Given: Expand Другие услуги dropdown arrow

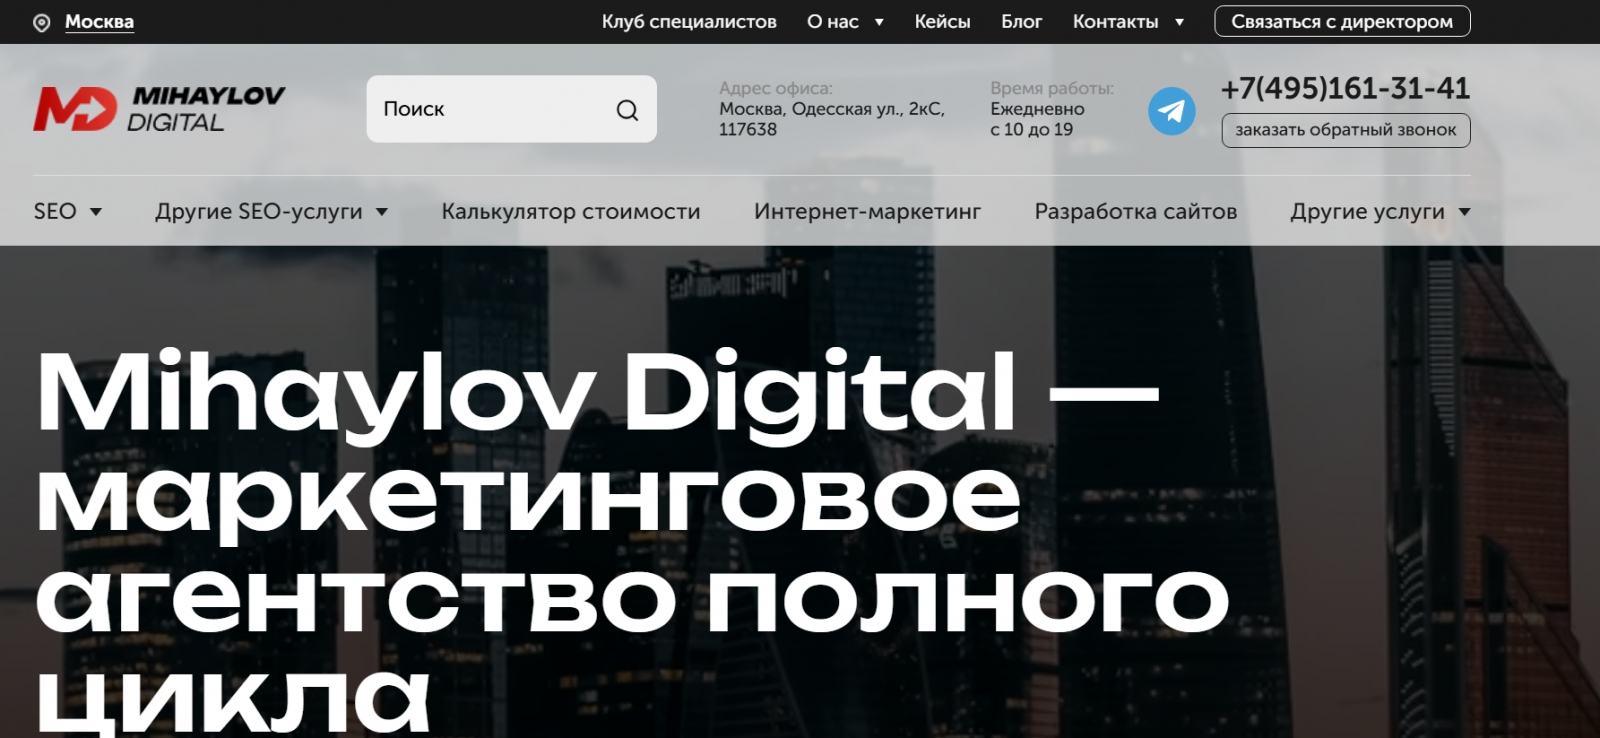Looking at the screenshot, I should tap(1465, 212).
